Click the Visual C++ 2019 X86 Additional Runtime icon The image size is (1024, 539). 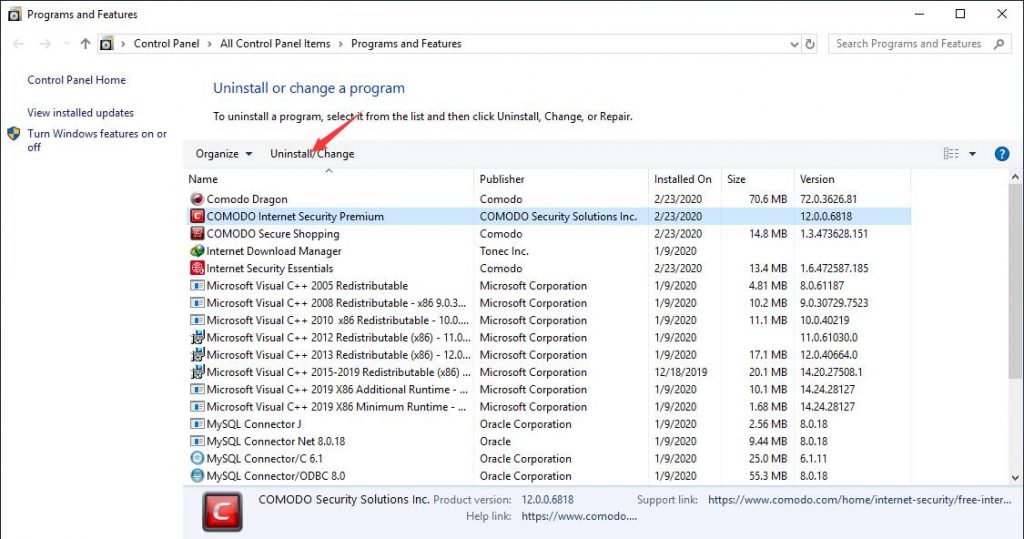tap(197, 389)
